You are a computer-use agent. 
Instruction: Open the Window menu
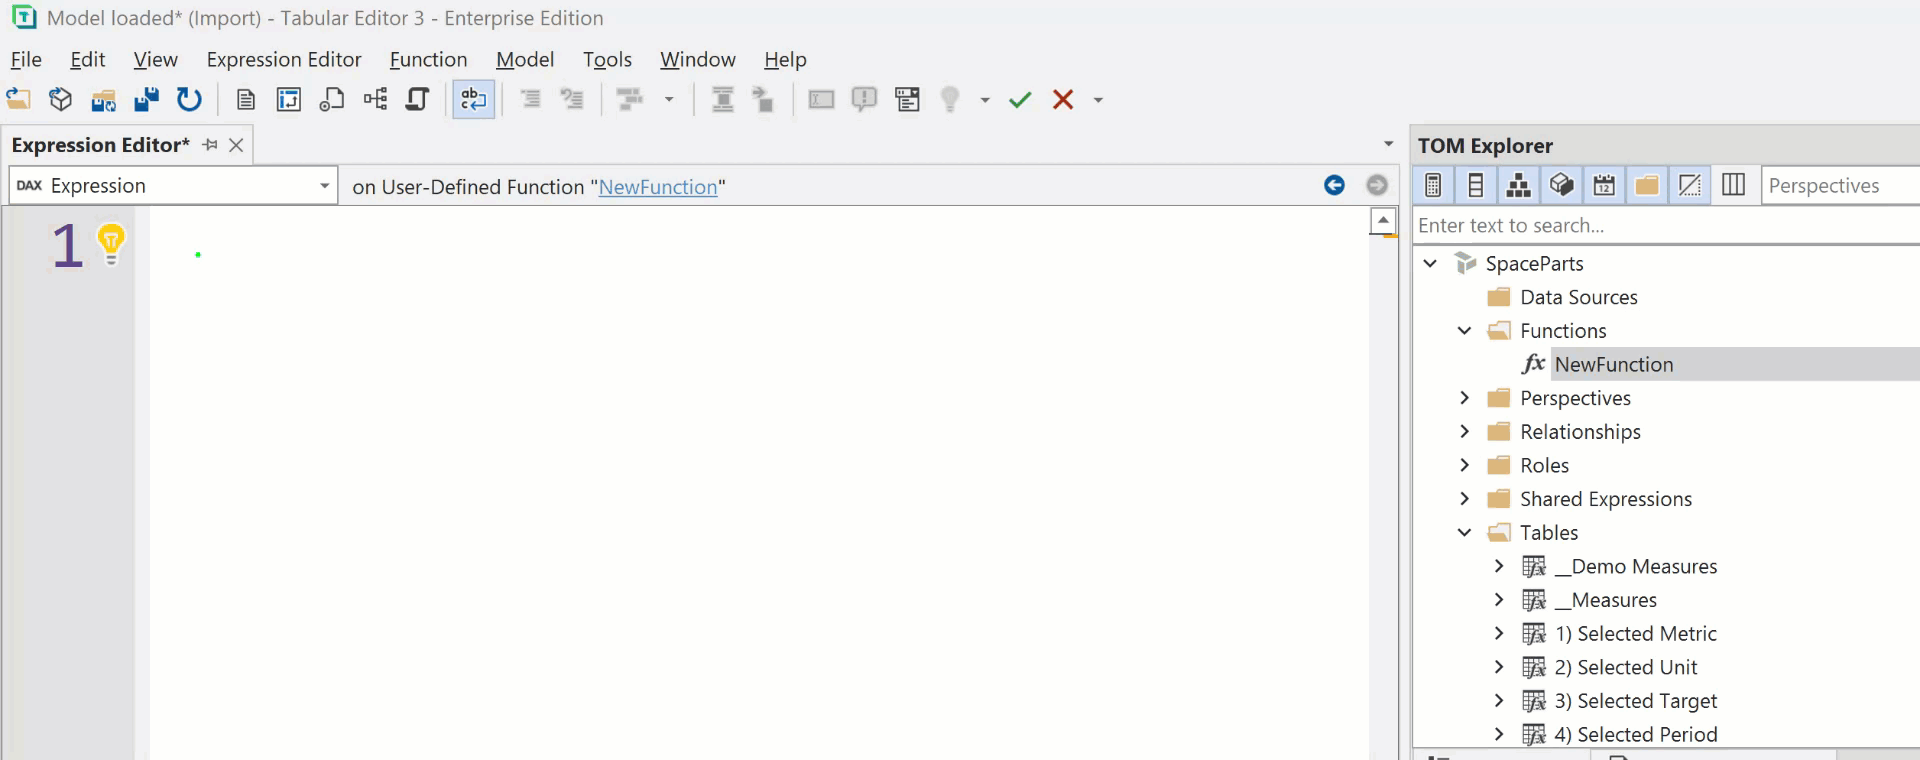click(698, 59)
